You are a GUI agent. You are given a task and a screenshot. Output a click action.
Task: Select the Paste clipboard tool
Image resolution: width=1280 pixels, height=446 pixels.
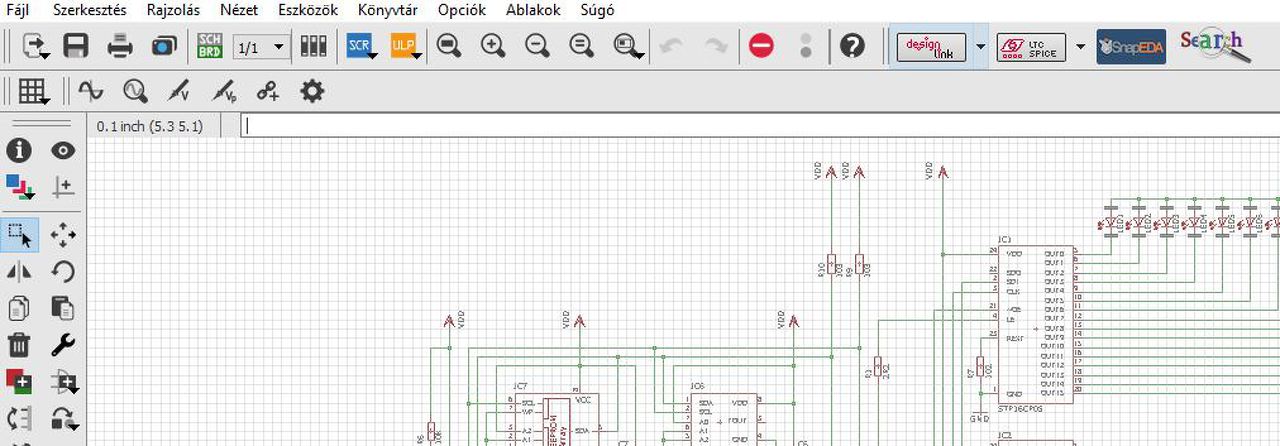[63, 308]
